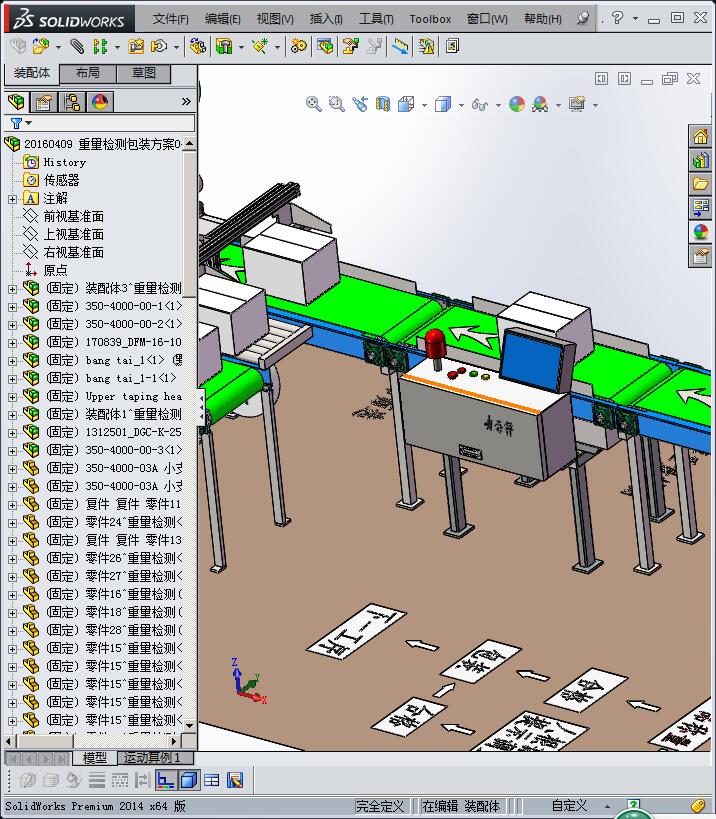Screen dimensions: 716x819
Task: Open the 编辑(E) menu
Action: (x=222, y=19)
